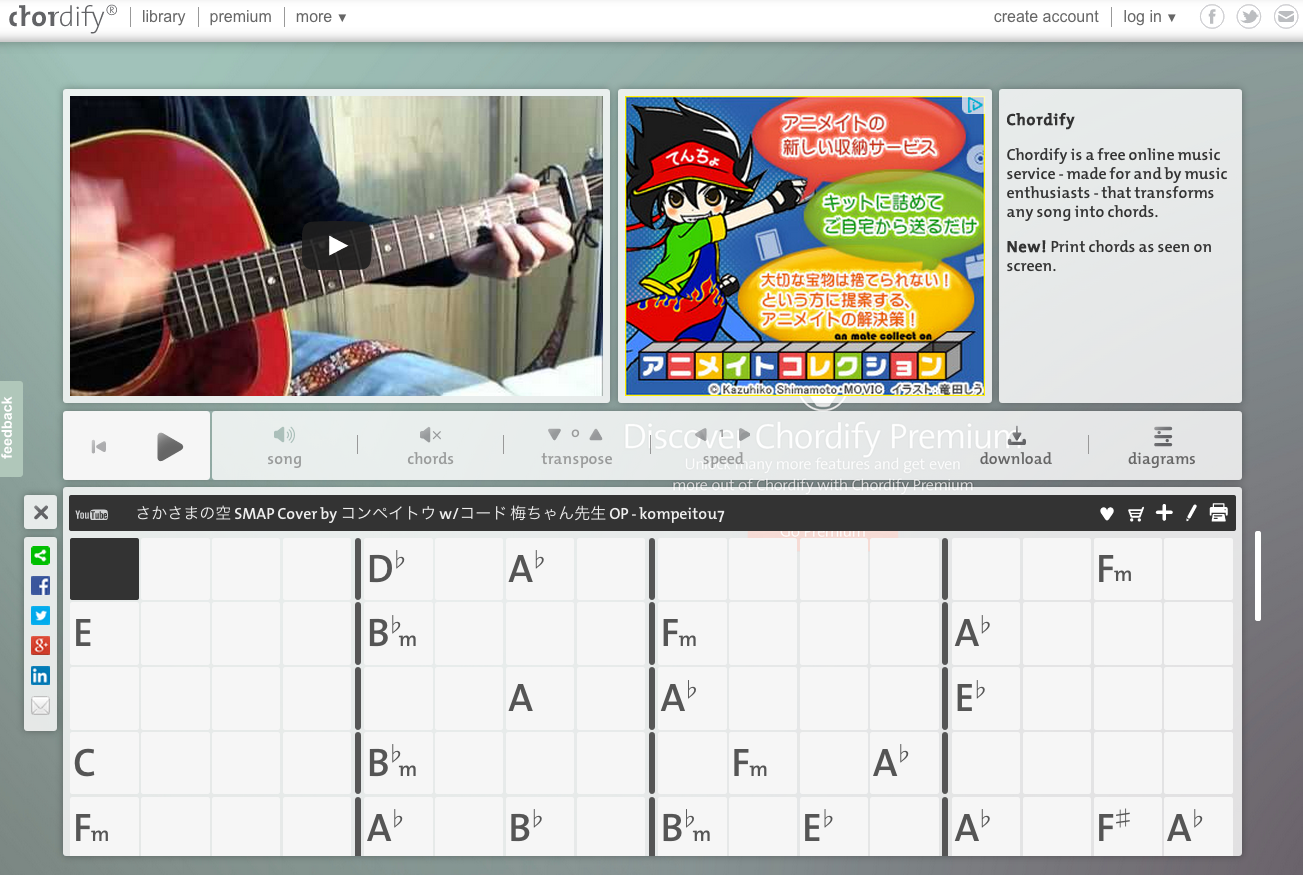Click the shopping cart icon

(1136, 514)
